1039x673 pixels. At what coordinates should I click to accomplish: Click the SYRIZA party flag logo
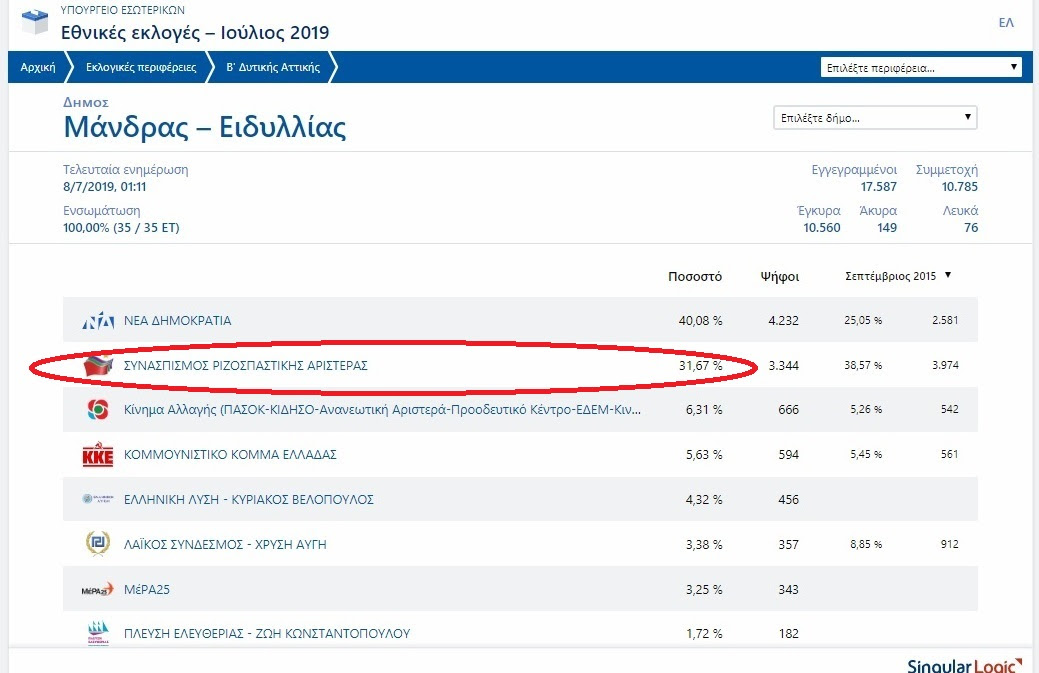coord(98,366)
